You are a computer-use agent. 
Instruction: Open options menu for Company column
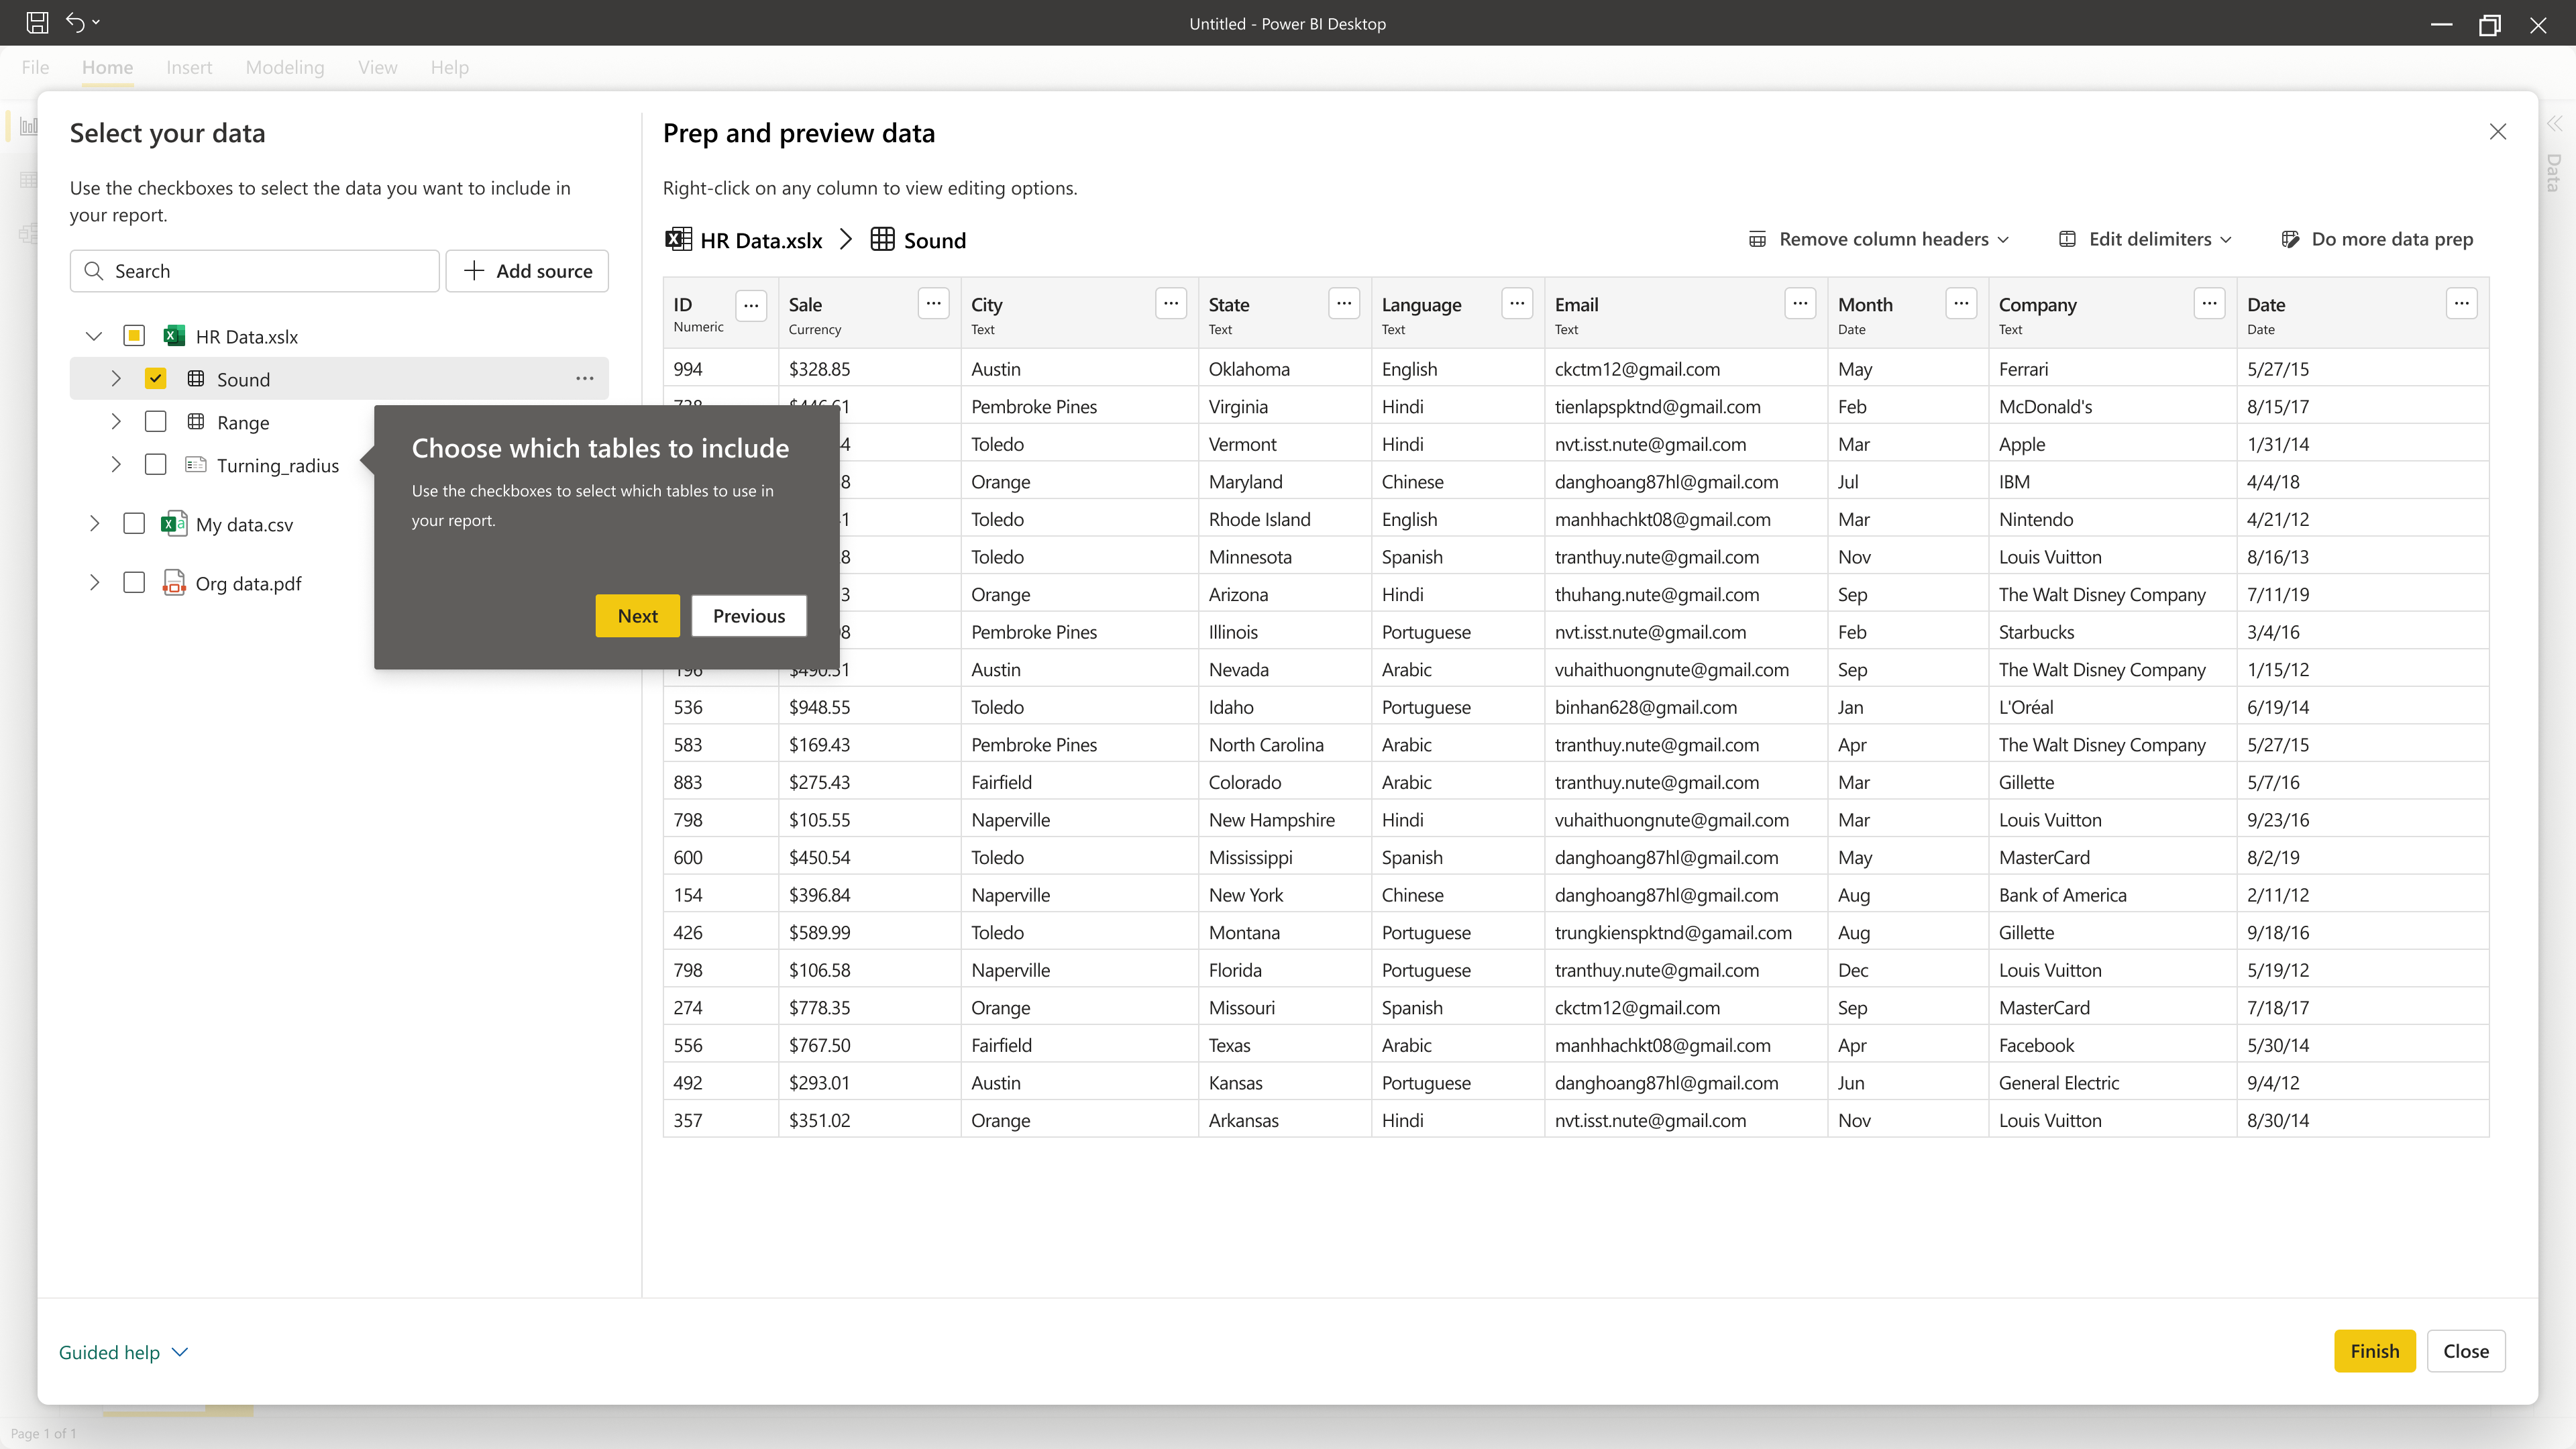2209,303
